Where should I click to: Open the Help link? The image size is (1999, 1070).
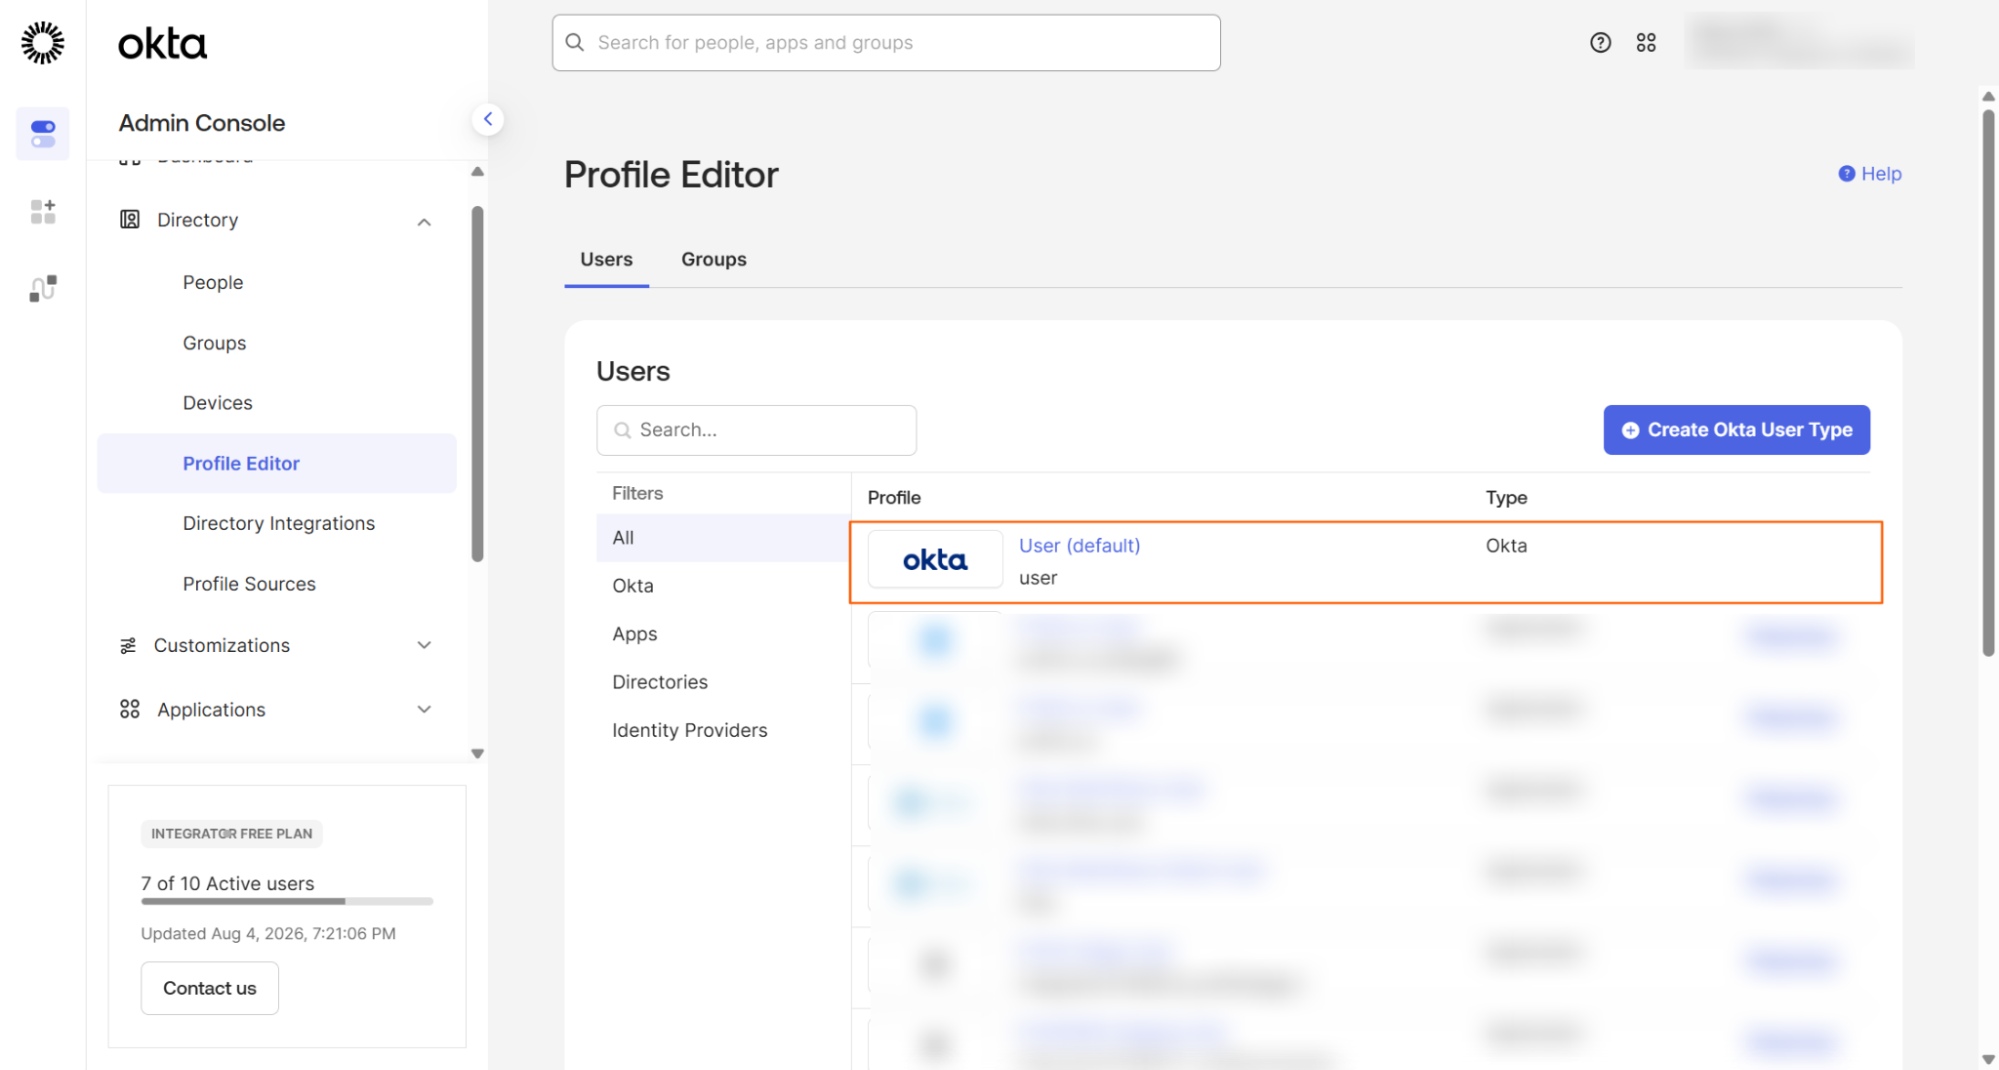pos(1880,174)
